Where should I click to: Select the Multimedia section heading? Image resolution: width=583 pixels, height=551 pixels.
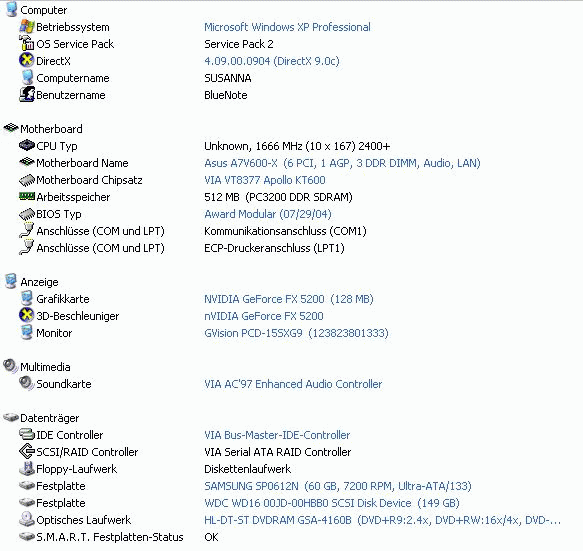pos(45,367)
